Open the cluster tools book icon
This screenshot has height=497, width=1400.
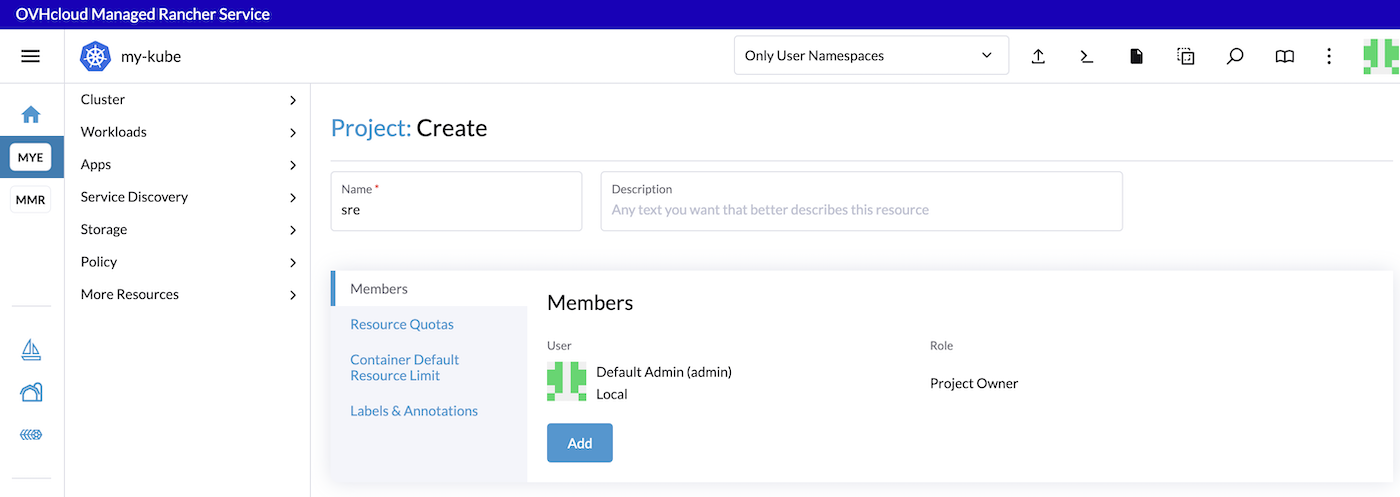click(x=1284, y=56)
